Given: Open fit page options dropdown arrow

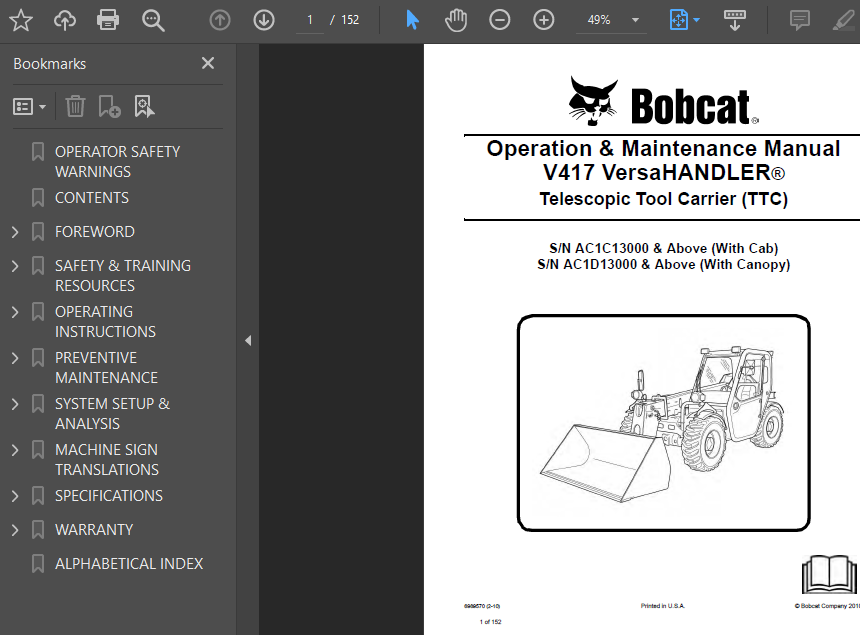Looking at the screenshot, I should tap(697, 20).
